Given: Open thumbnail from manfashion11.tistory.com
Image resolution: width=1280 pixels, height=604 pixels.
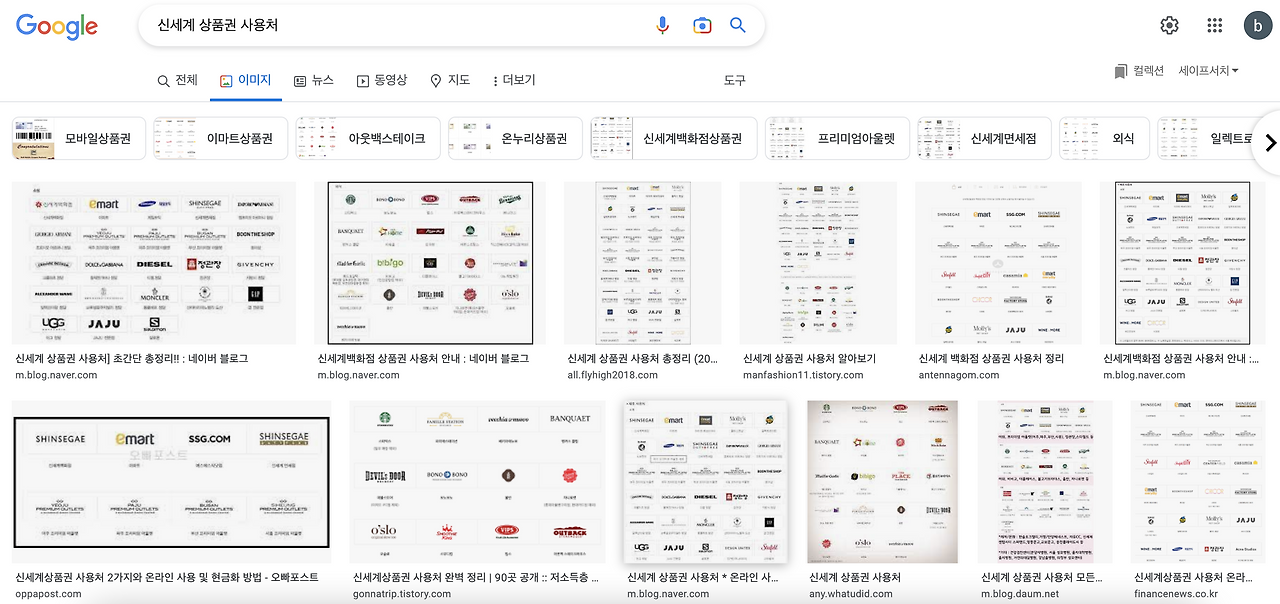Looking at the screenshot, I should pyautogui.click(x=819, y=263).
